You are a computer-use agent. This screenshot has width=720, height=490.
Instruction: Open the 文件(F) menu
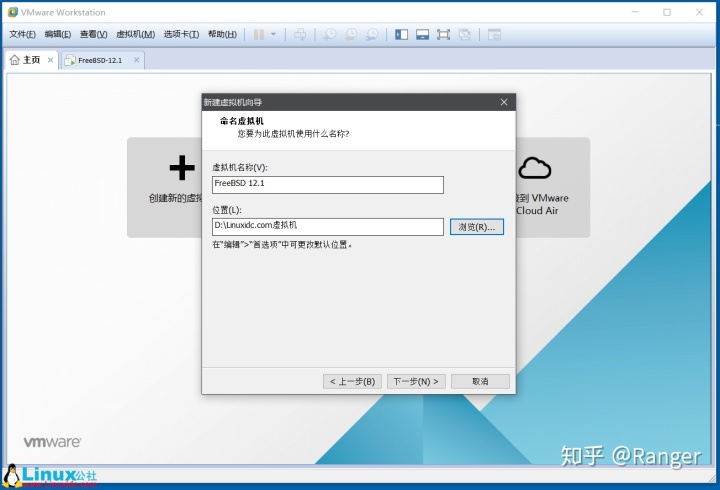(x=22, y=34)
